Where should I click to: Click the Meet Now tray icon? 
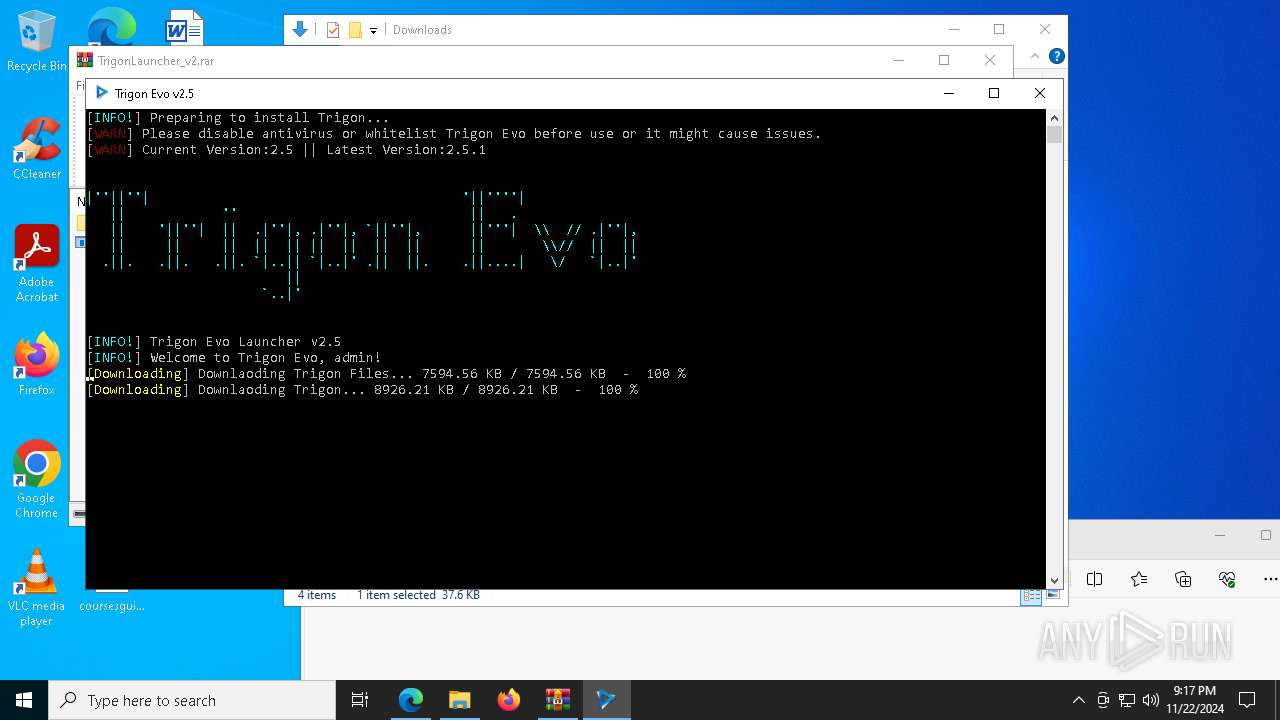(1103, 700)
